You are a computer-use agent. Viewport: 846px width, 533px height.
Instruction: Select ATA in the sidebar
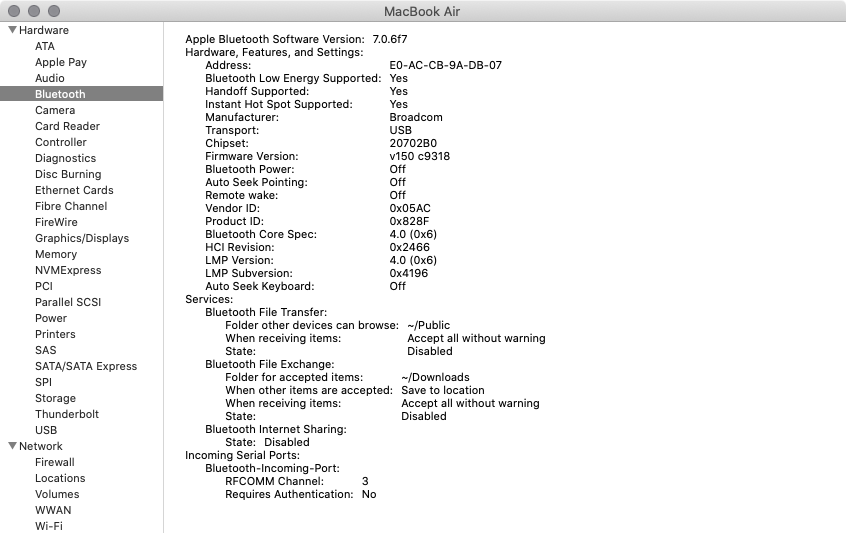pos(45,46)
